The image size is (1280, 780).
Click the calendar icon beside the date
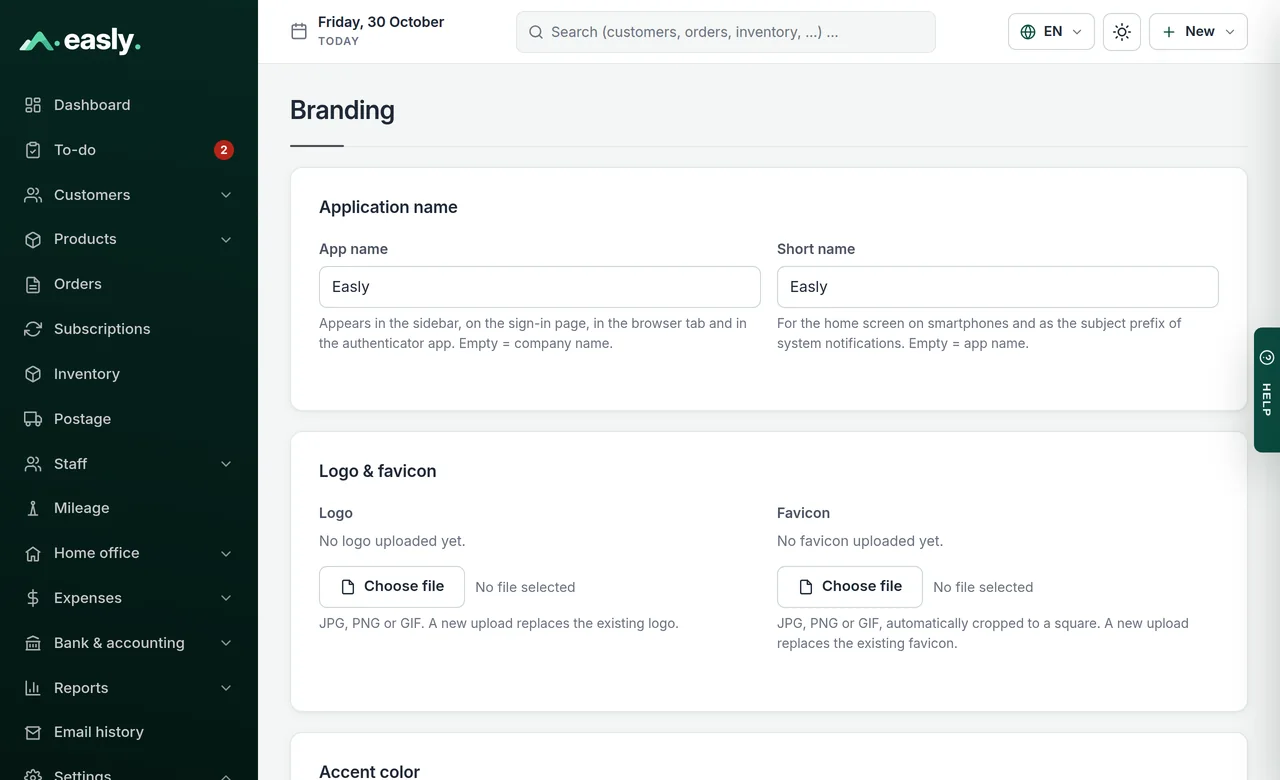coord(299,31)
